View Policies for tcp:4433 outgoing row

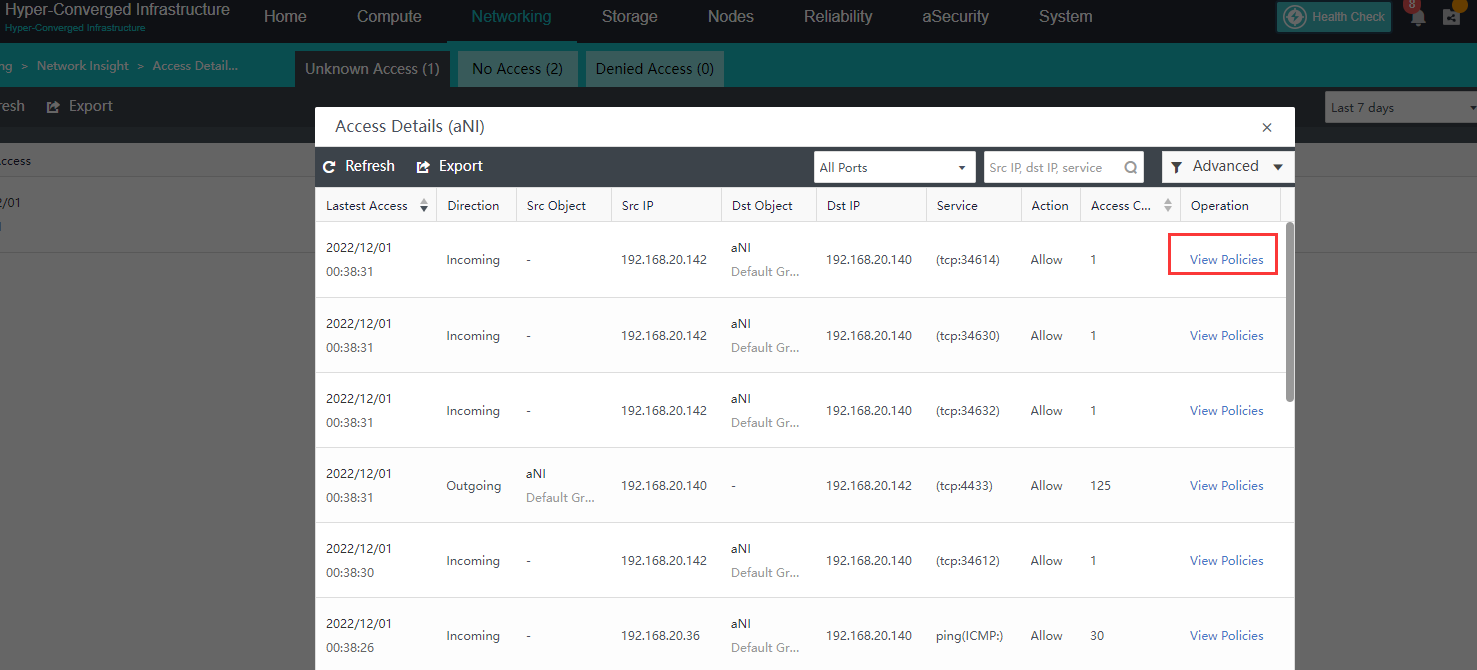pyautogui.click(x=1226, y=486)
